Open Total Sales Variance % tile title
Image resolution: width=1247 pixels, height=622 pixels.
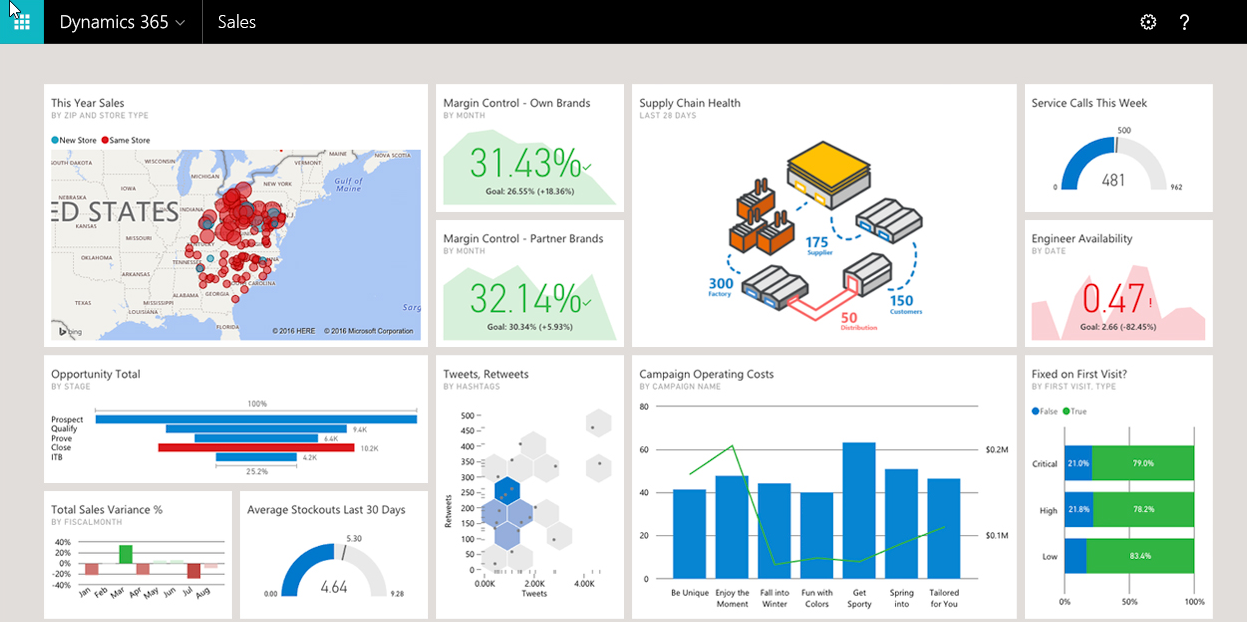click(x=107, y=510)
